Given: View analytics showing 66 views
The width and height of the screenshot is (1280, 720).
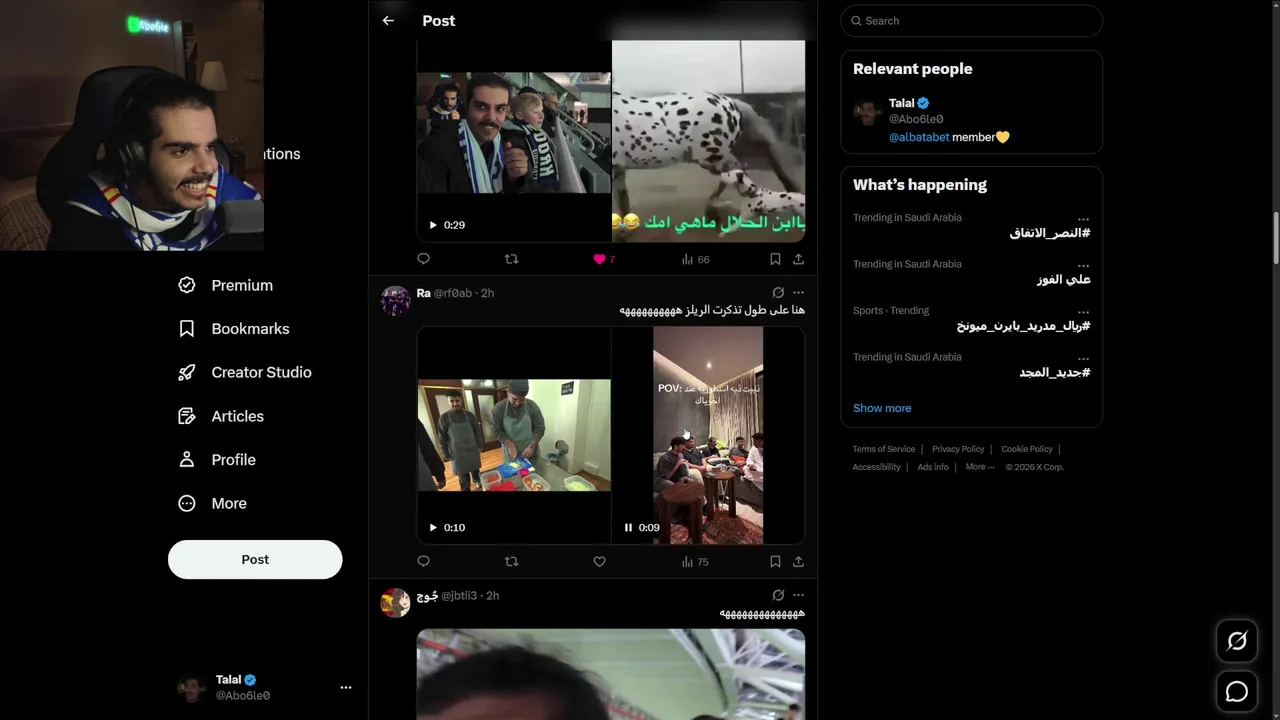Looking at the screenshot, I should click(695, 259).
